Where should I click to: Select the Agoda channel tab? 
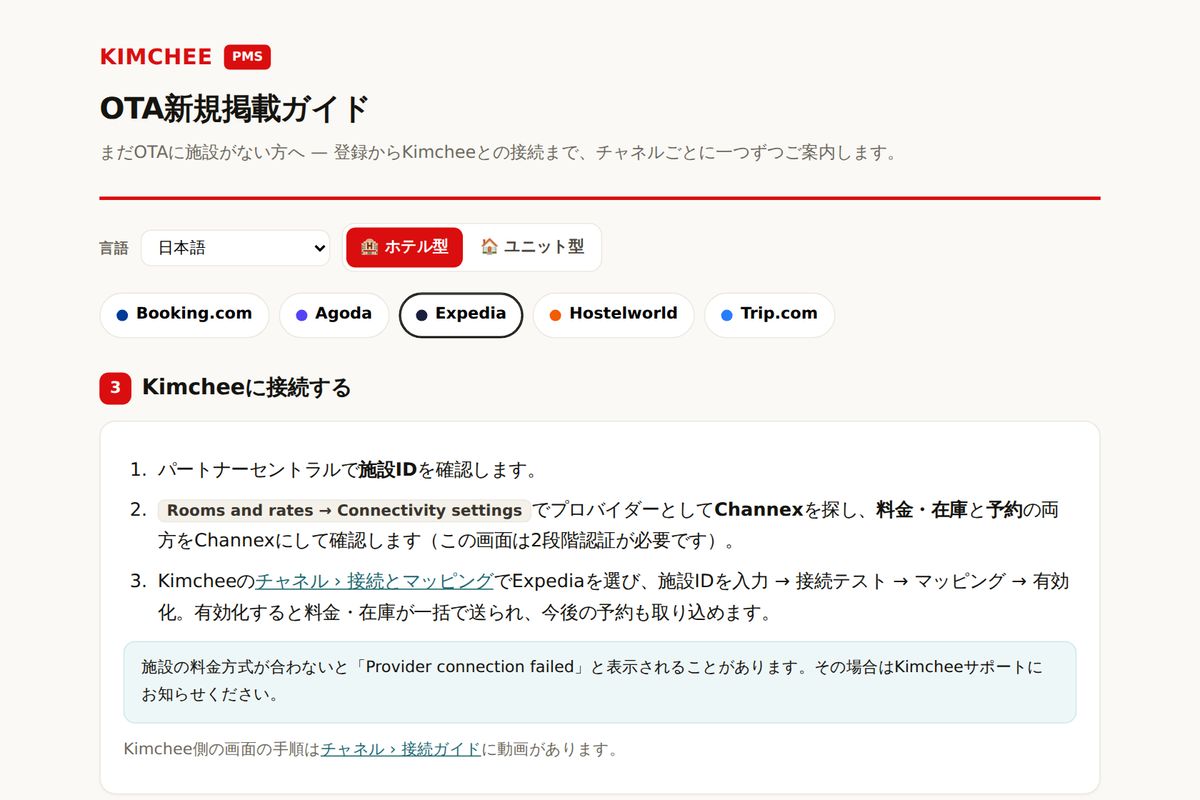click(x=334, y=315)
